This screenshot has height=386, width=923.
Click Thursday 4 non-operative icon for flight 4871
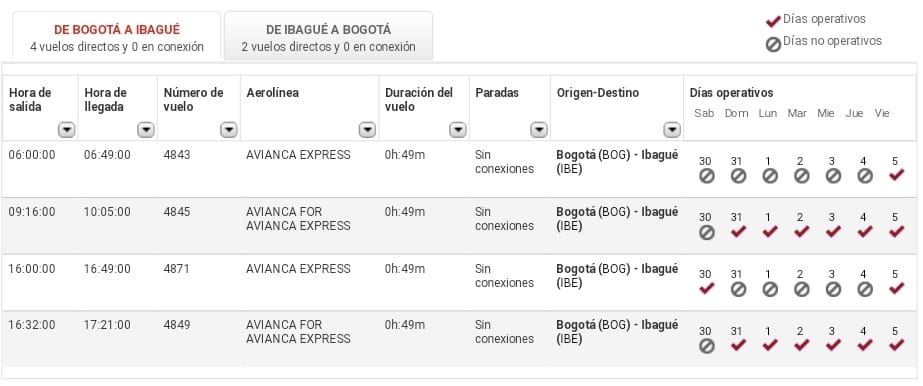[865, 289]
